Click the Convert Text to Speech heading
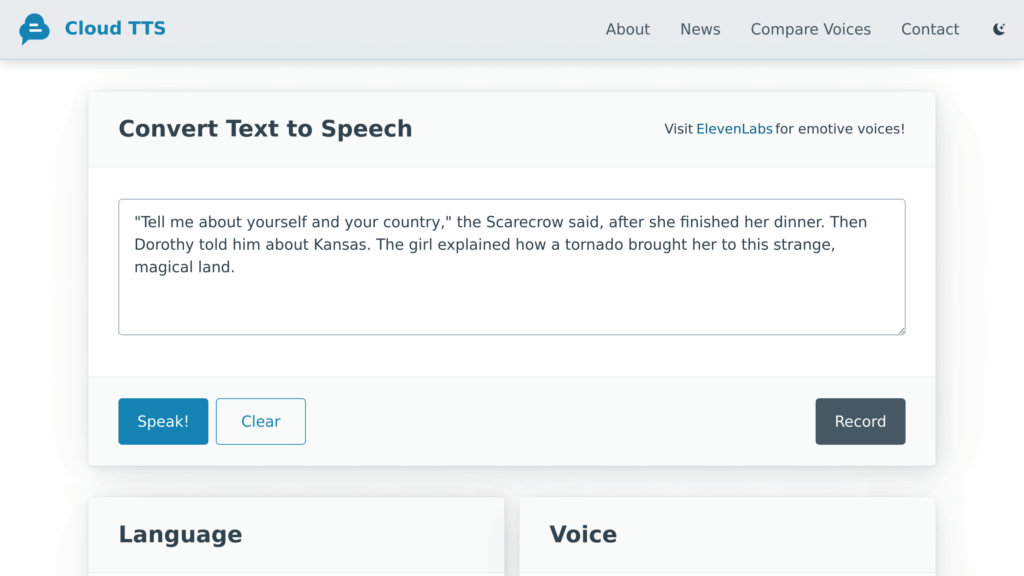 pos(265,129)
